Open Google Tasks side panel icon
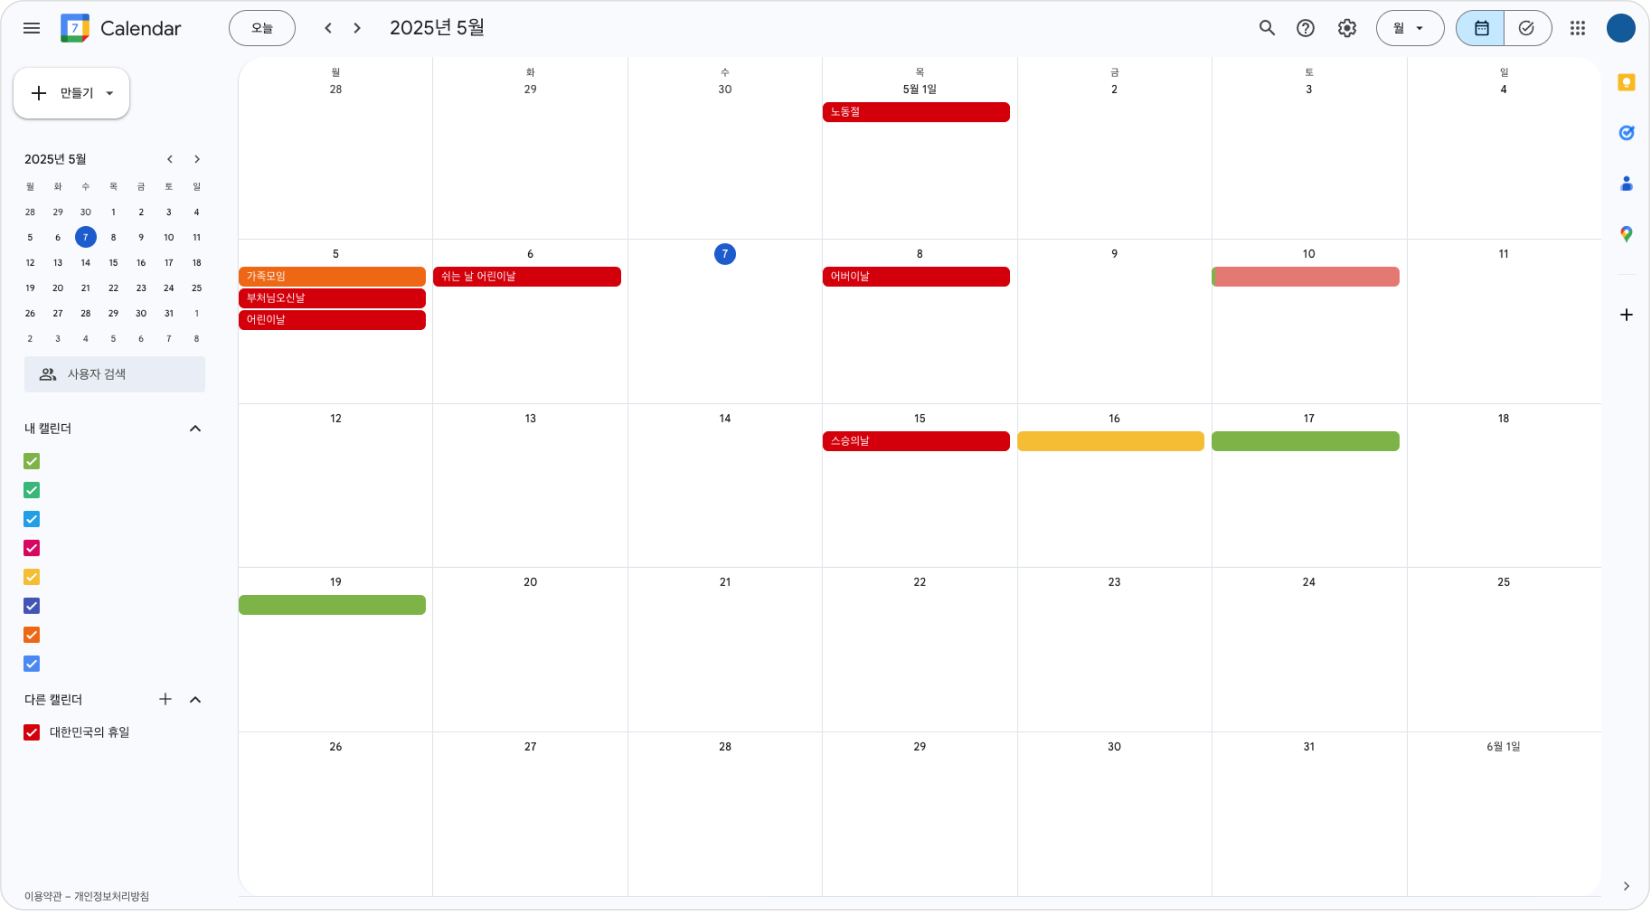The width and height of the screenshot is (1650, 911). point(1626,133)
